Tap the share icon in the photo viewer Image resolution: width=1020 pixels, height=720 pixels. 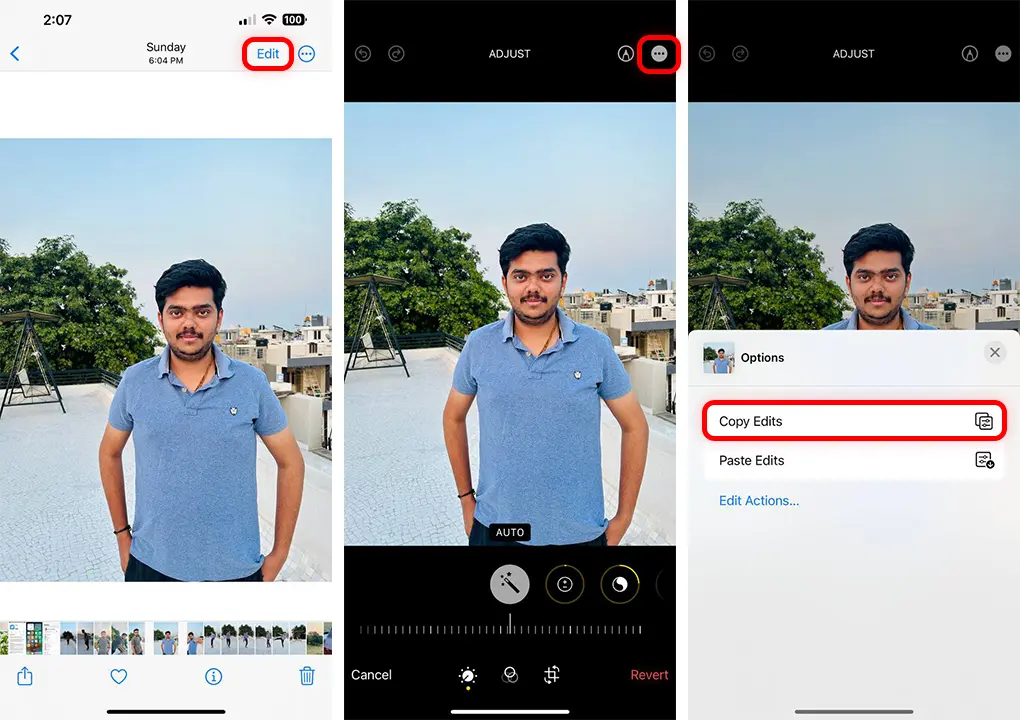(25, 676)
